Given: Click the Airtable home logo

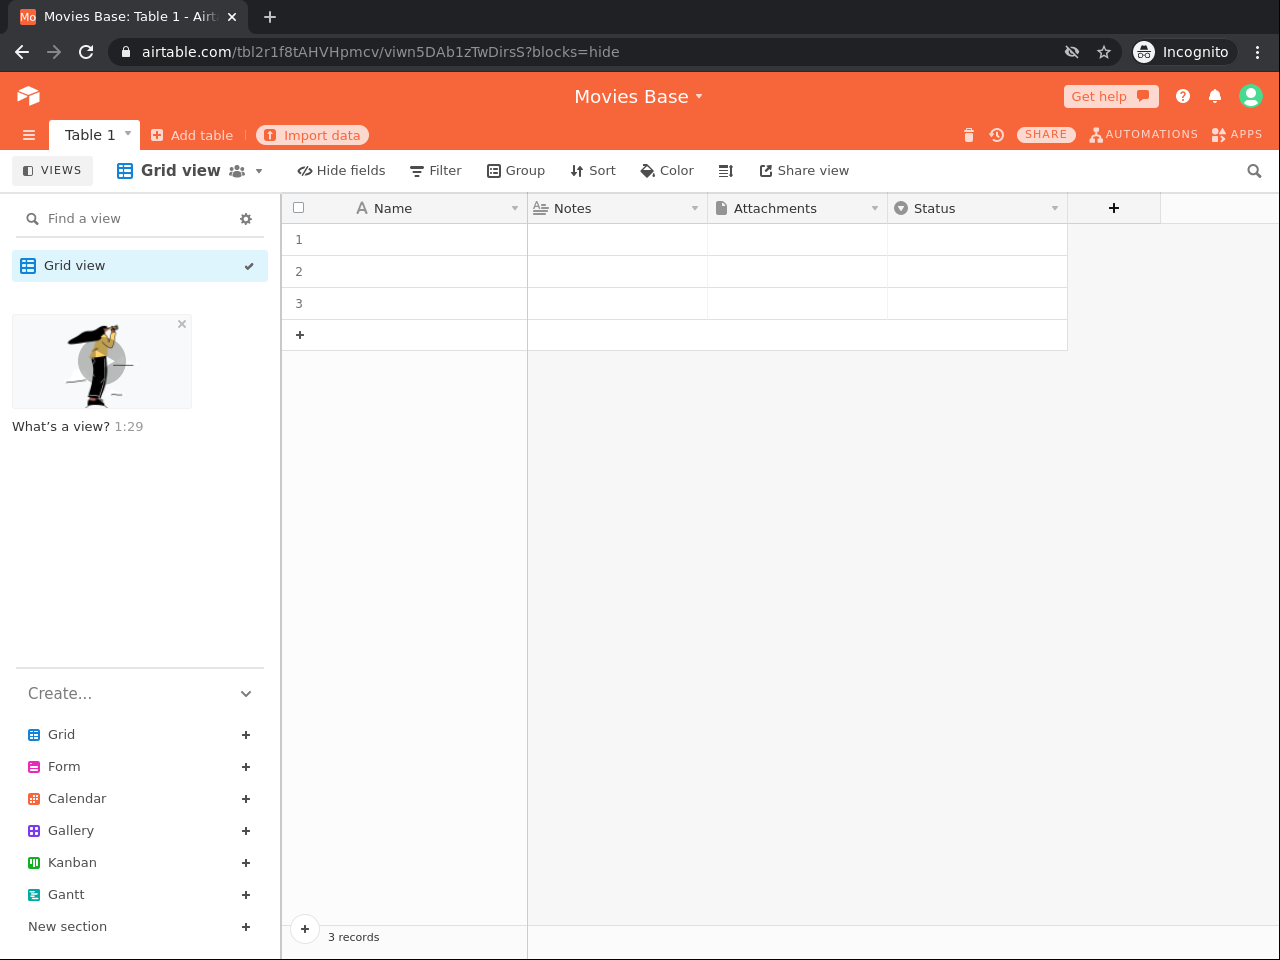Looking at the screenshot, I should (x=28, y=96).
